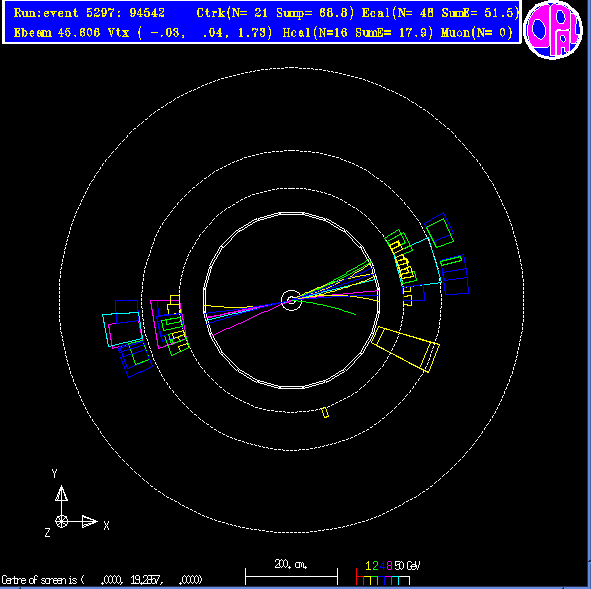
Task: Click the Ebeam 45.606 value text
Action: 57,33
